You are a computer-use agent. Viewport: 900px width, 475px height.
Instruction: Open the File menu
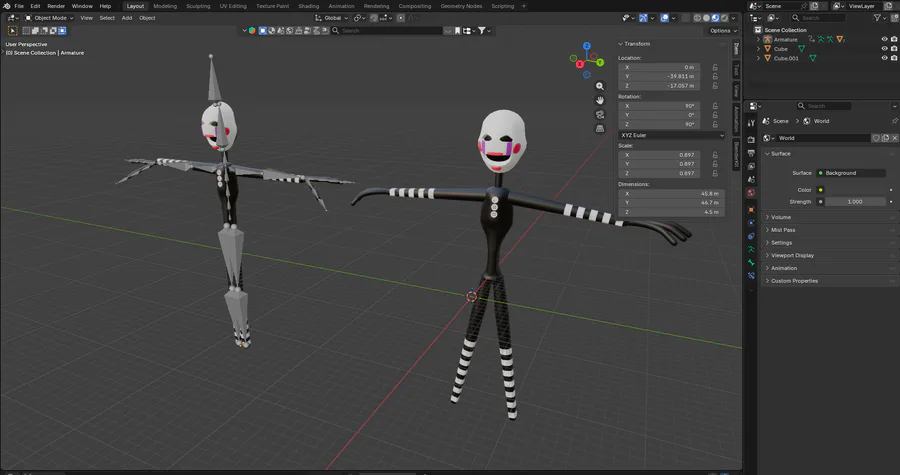click(19, 6)
